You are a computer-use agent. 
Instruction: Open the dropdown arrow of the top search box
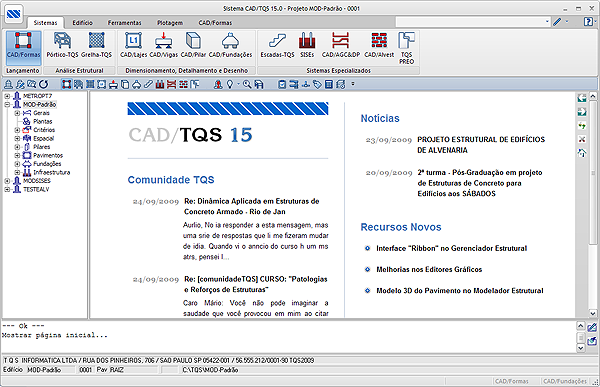[x=547, y=22]
